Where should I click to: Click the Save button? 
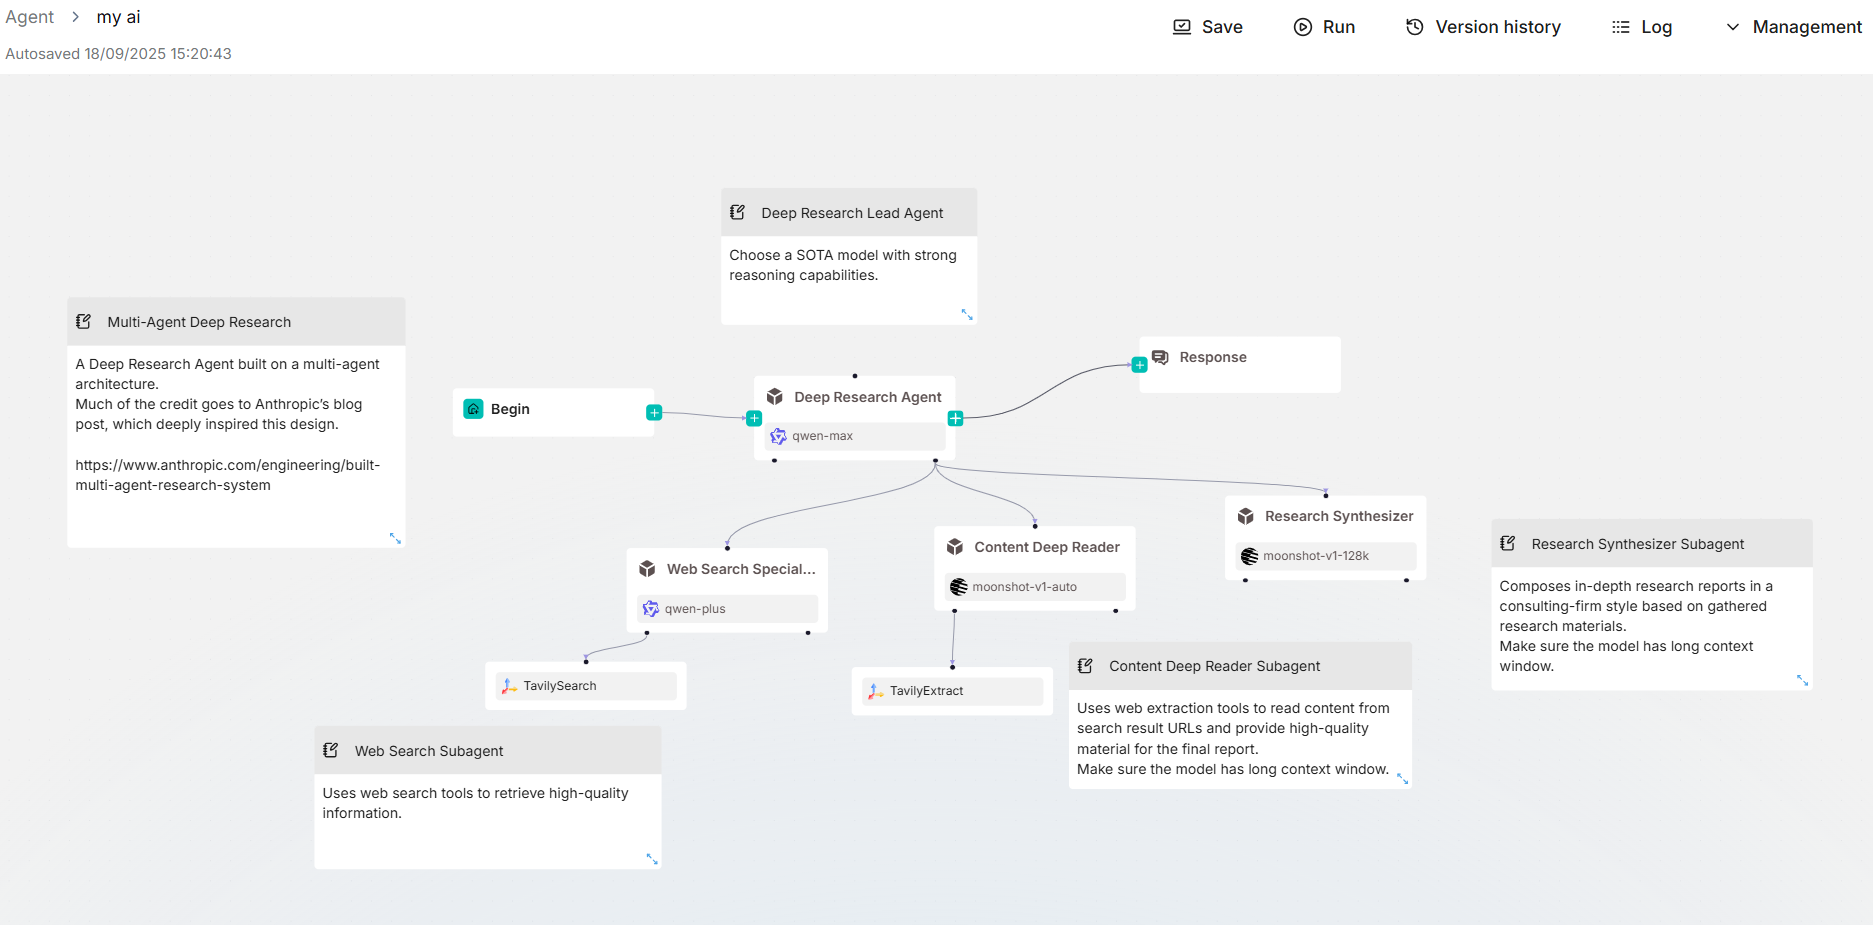point(1207,27)
